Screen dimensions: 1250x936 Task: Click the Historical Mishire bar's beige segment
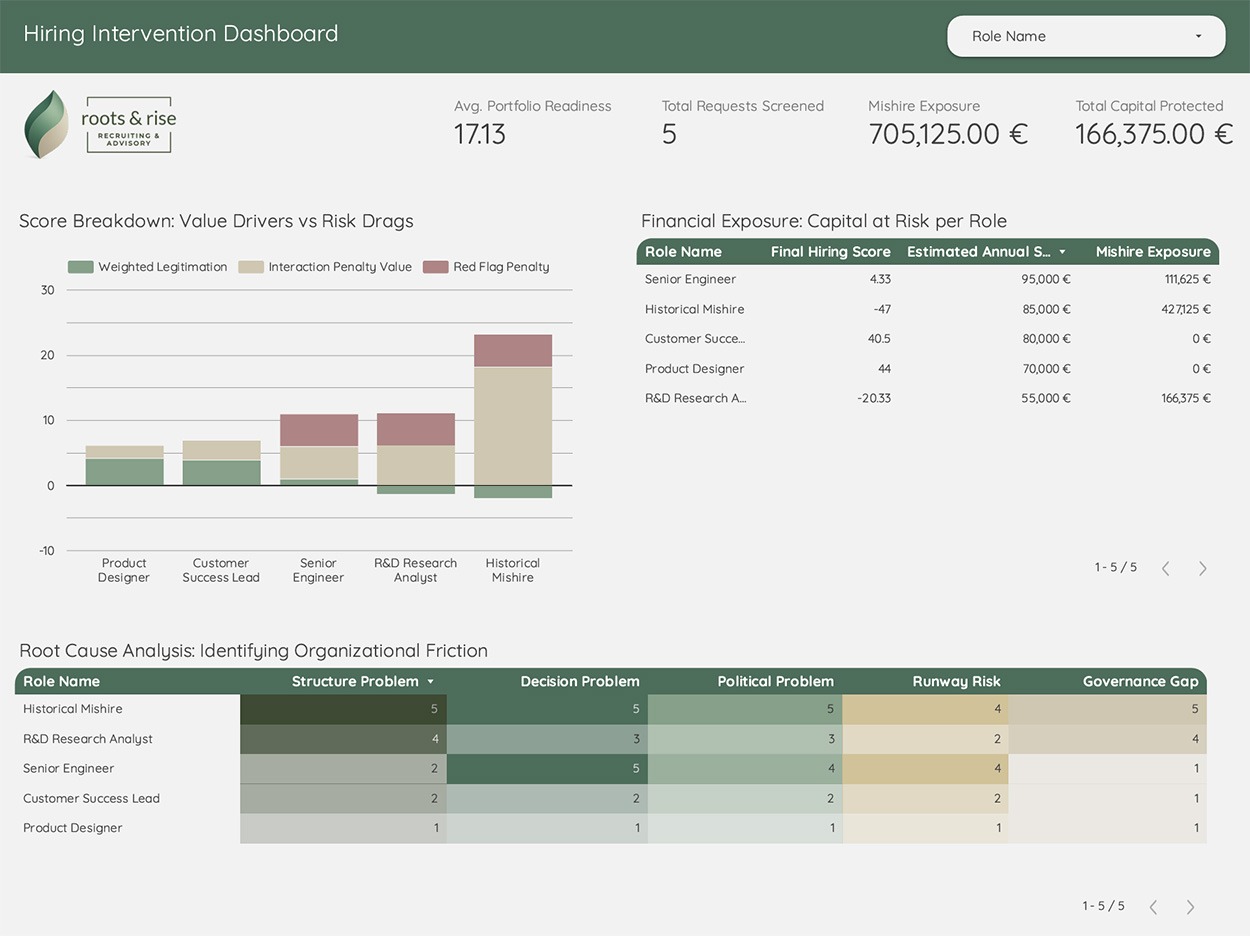512,425
